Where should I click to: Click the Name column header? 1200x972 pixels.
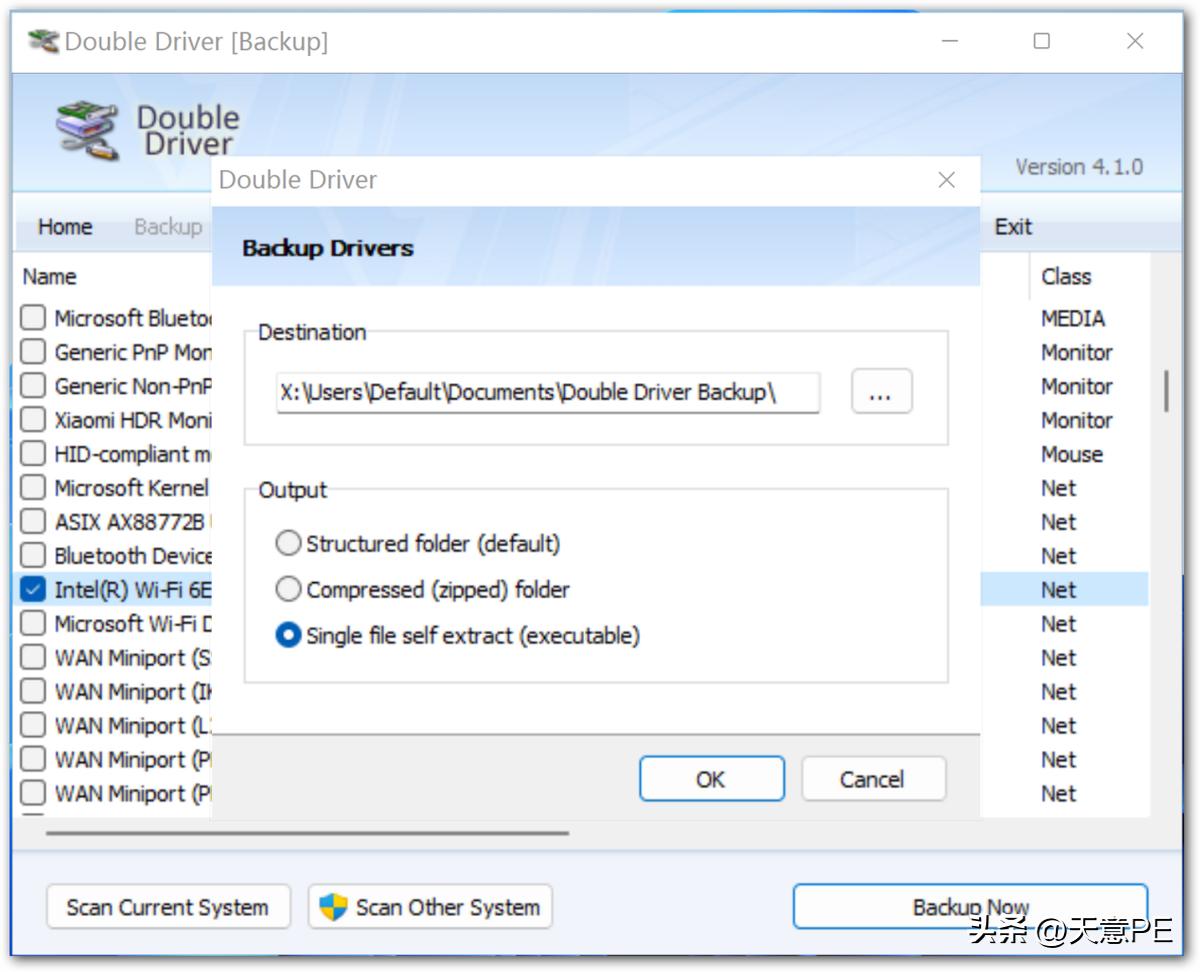50,277
